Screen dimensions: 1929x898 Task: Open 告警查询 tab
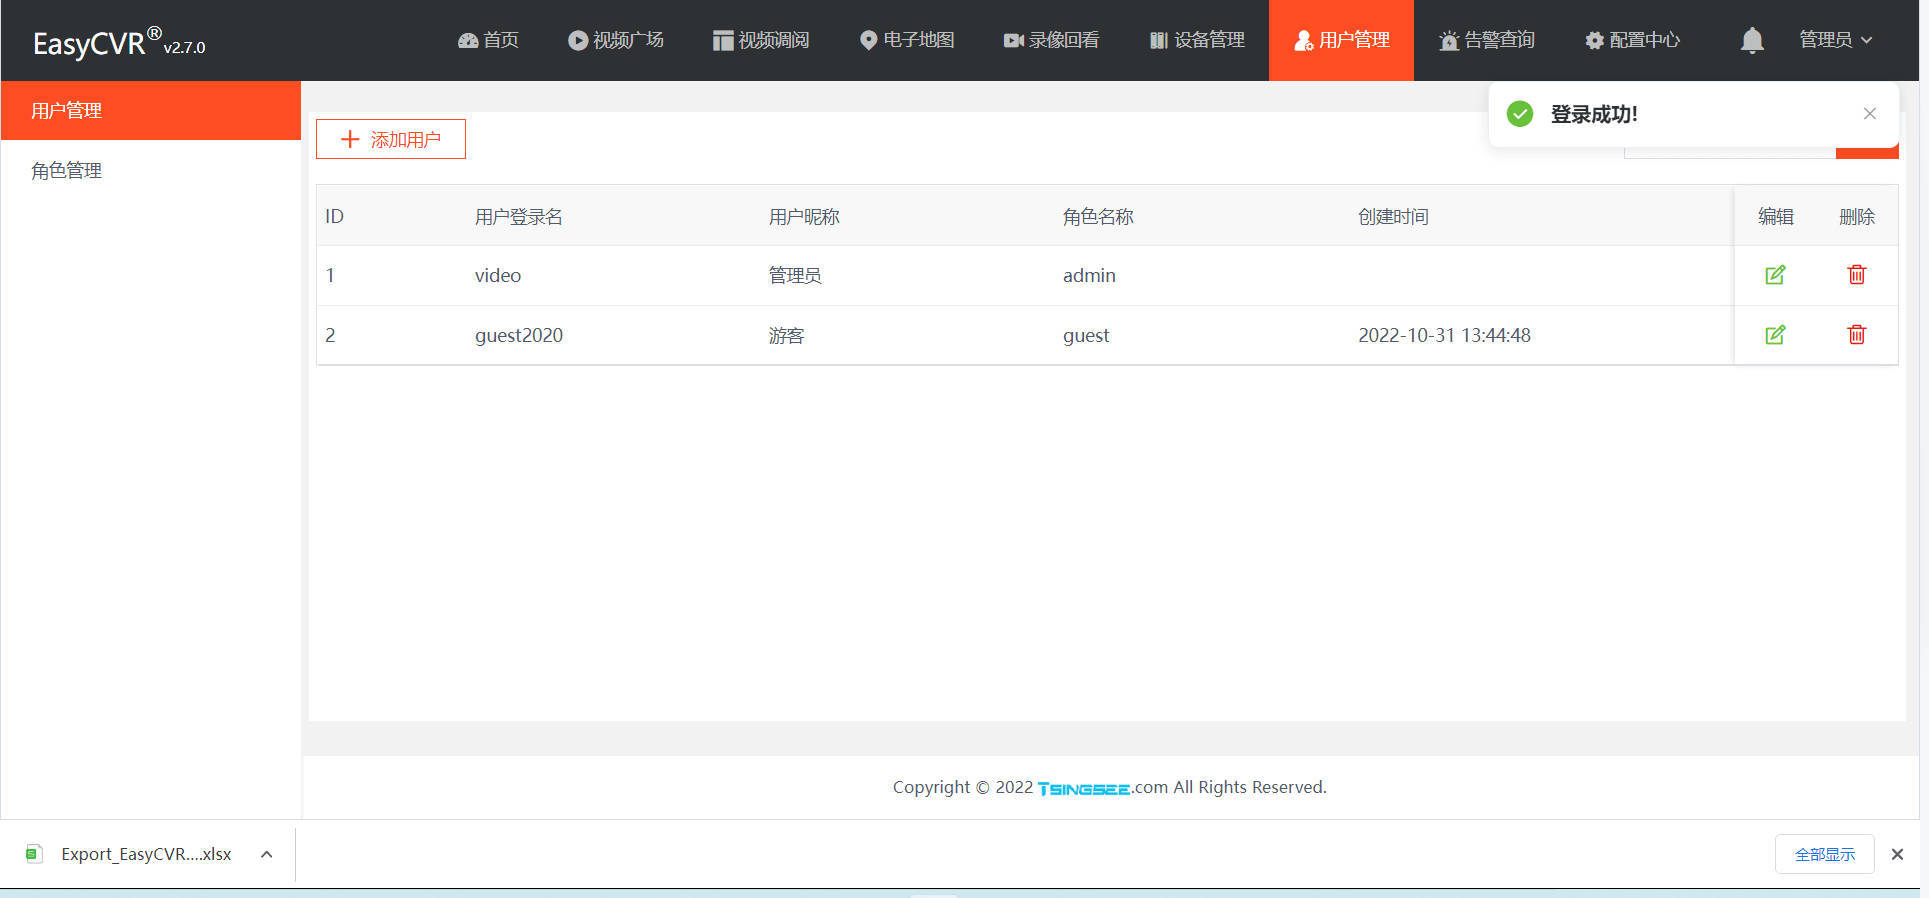tap(1487, 40)
